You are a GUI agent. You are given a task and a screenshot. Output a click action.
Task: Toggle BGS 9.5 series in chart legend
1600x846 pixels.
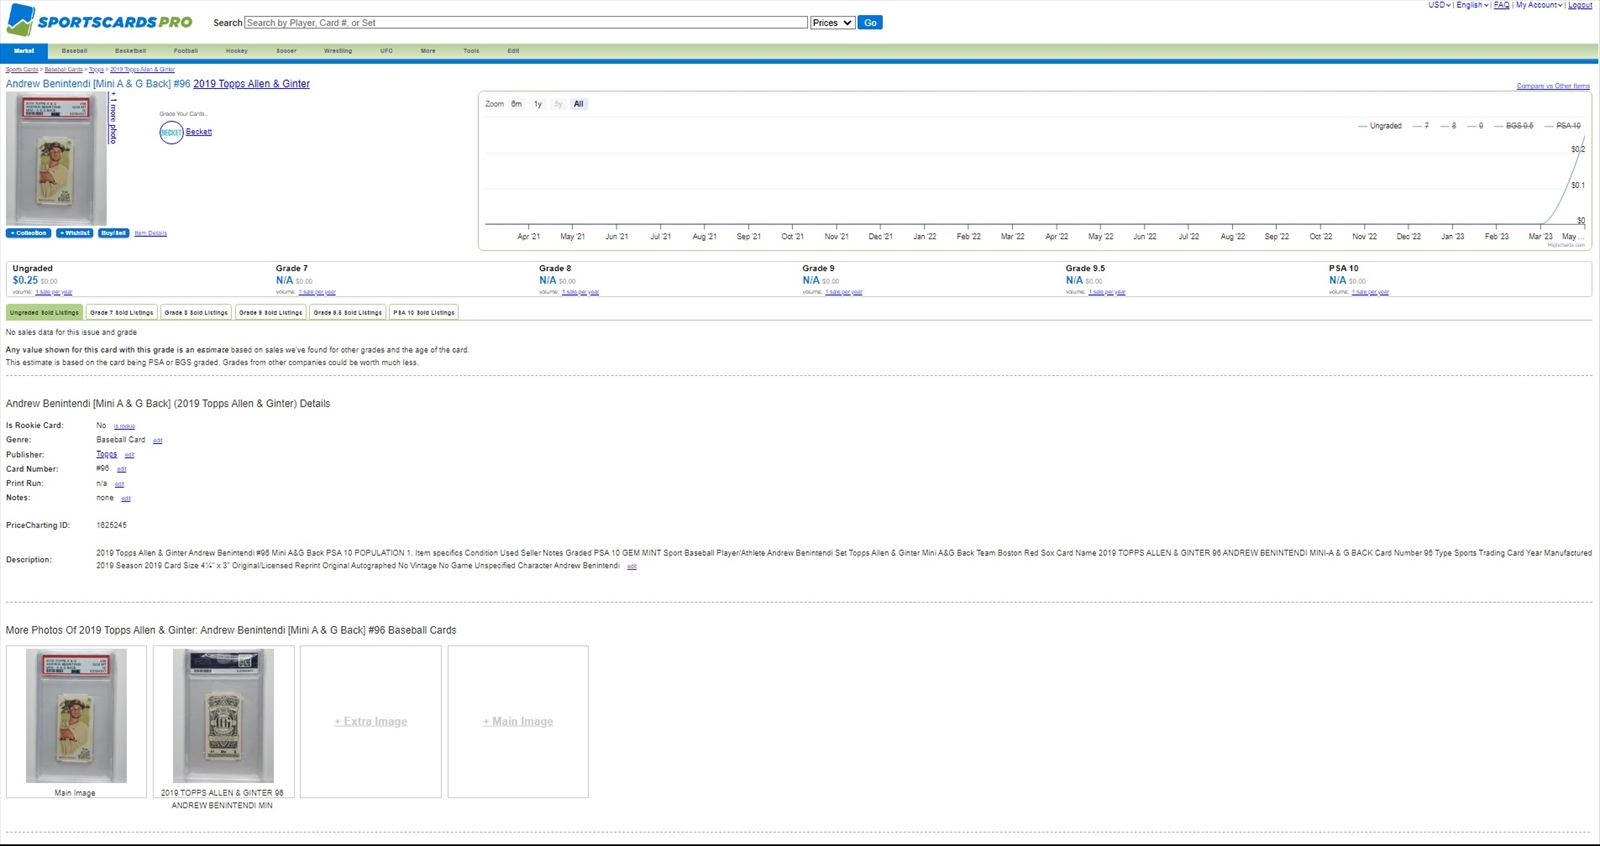1514,126
